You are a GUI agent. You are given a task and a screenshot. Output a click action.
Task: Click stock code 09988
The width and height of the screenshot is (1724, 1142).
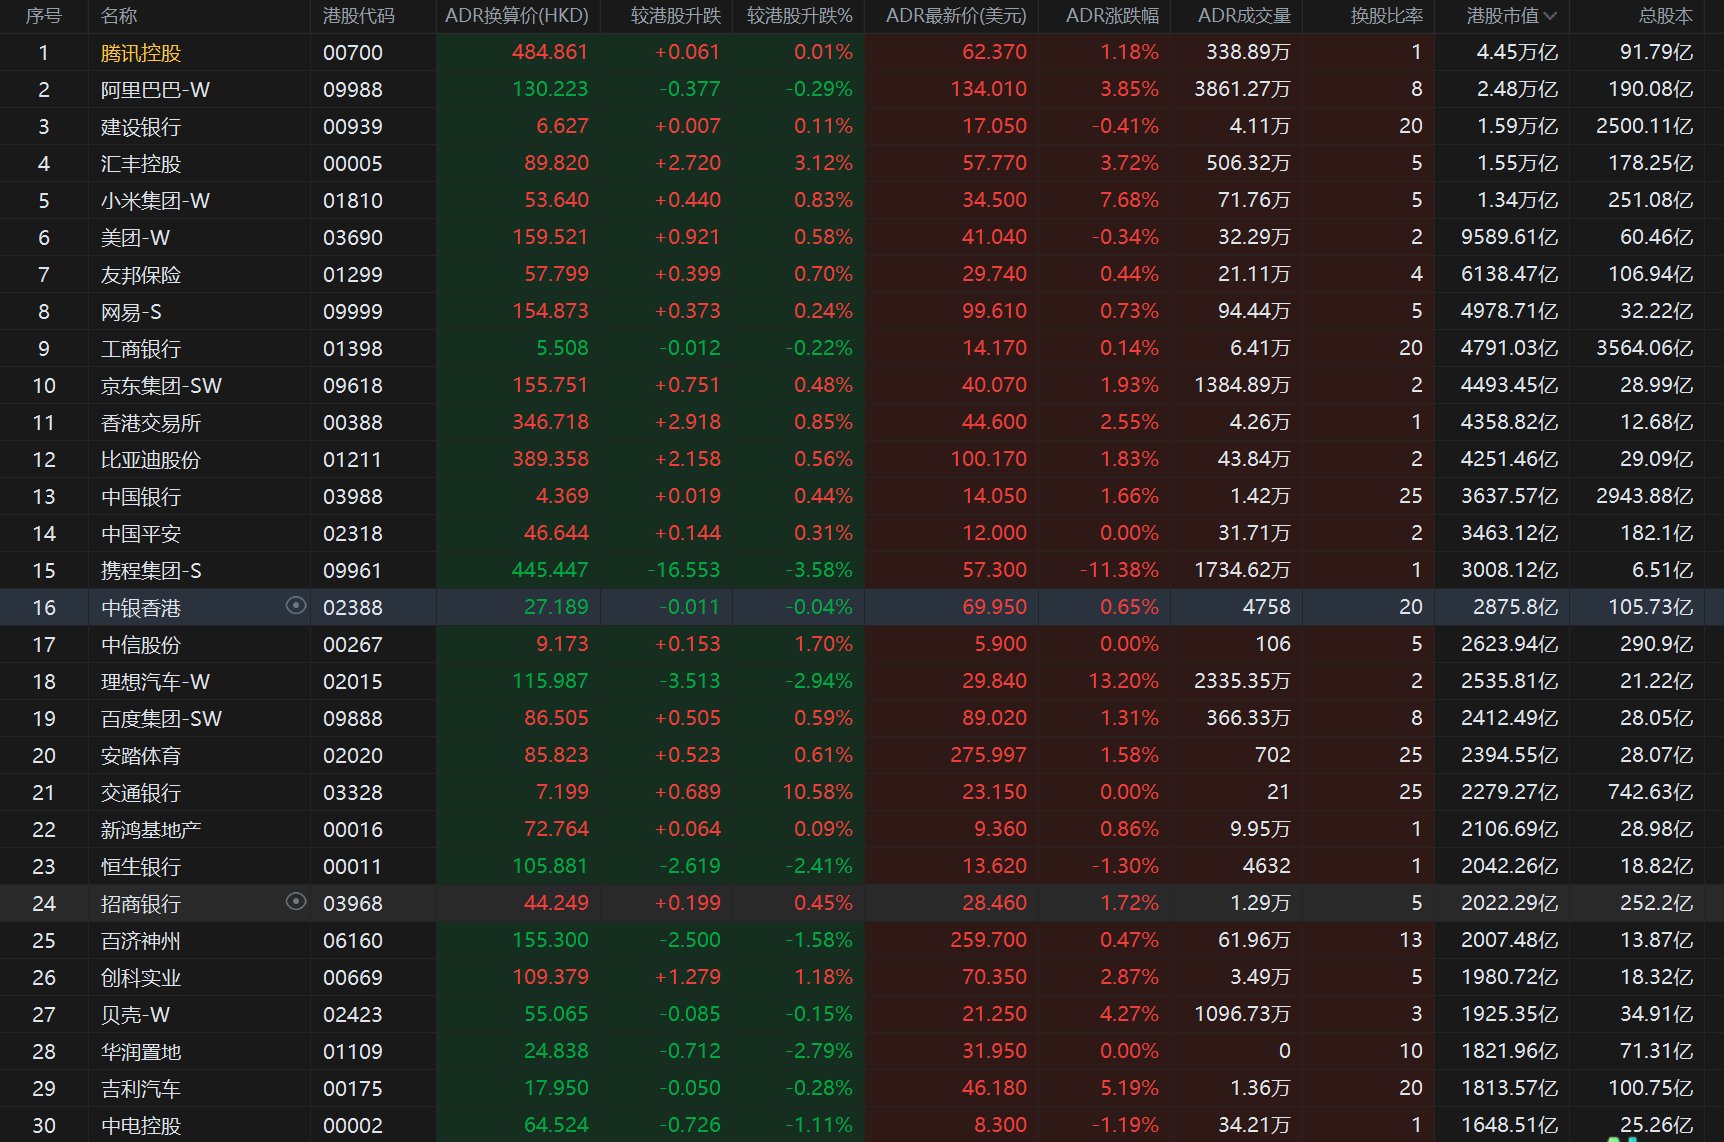point(352,90)
